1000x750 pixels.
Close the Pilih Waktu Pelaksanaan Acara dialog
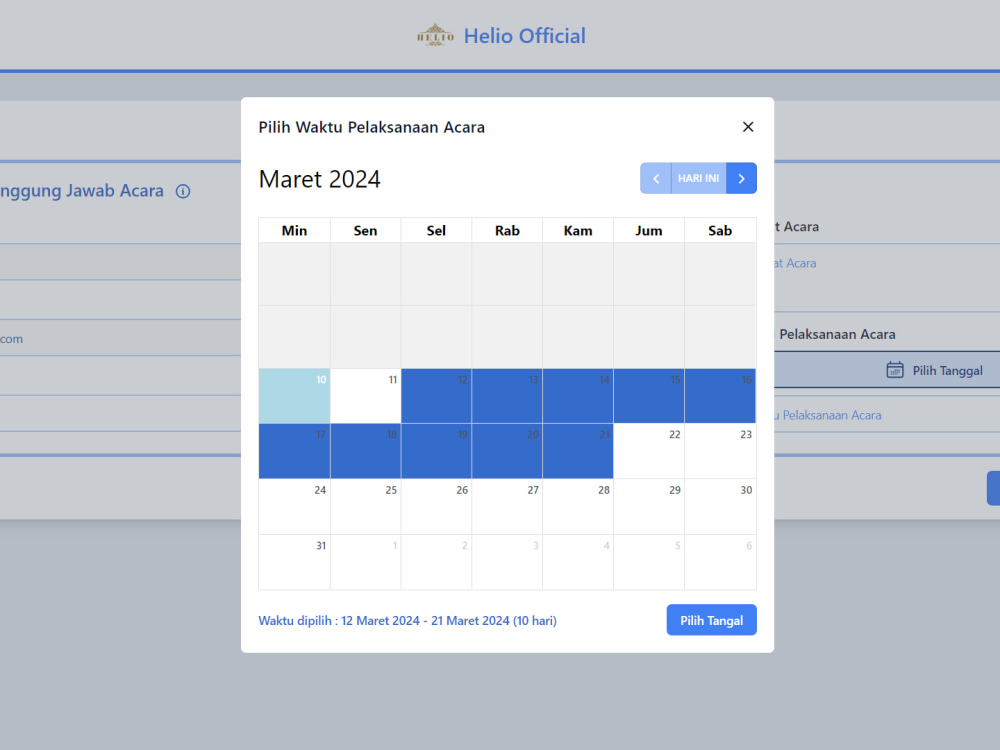click(747, 127)
